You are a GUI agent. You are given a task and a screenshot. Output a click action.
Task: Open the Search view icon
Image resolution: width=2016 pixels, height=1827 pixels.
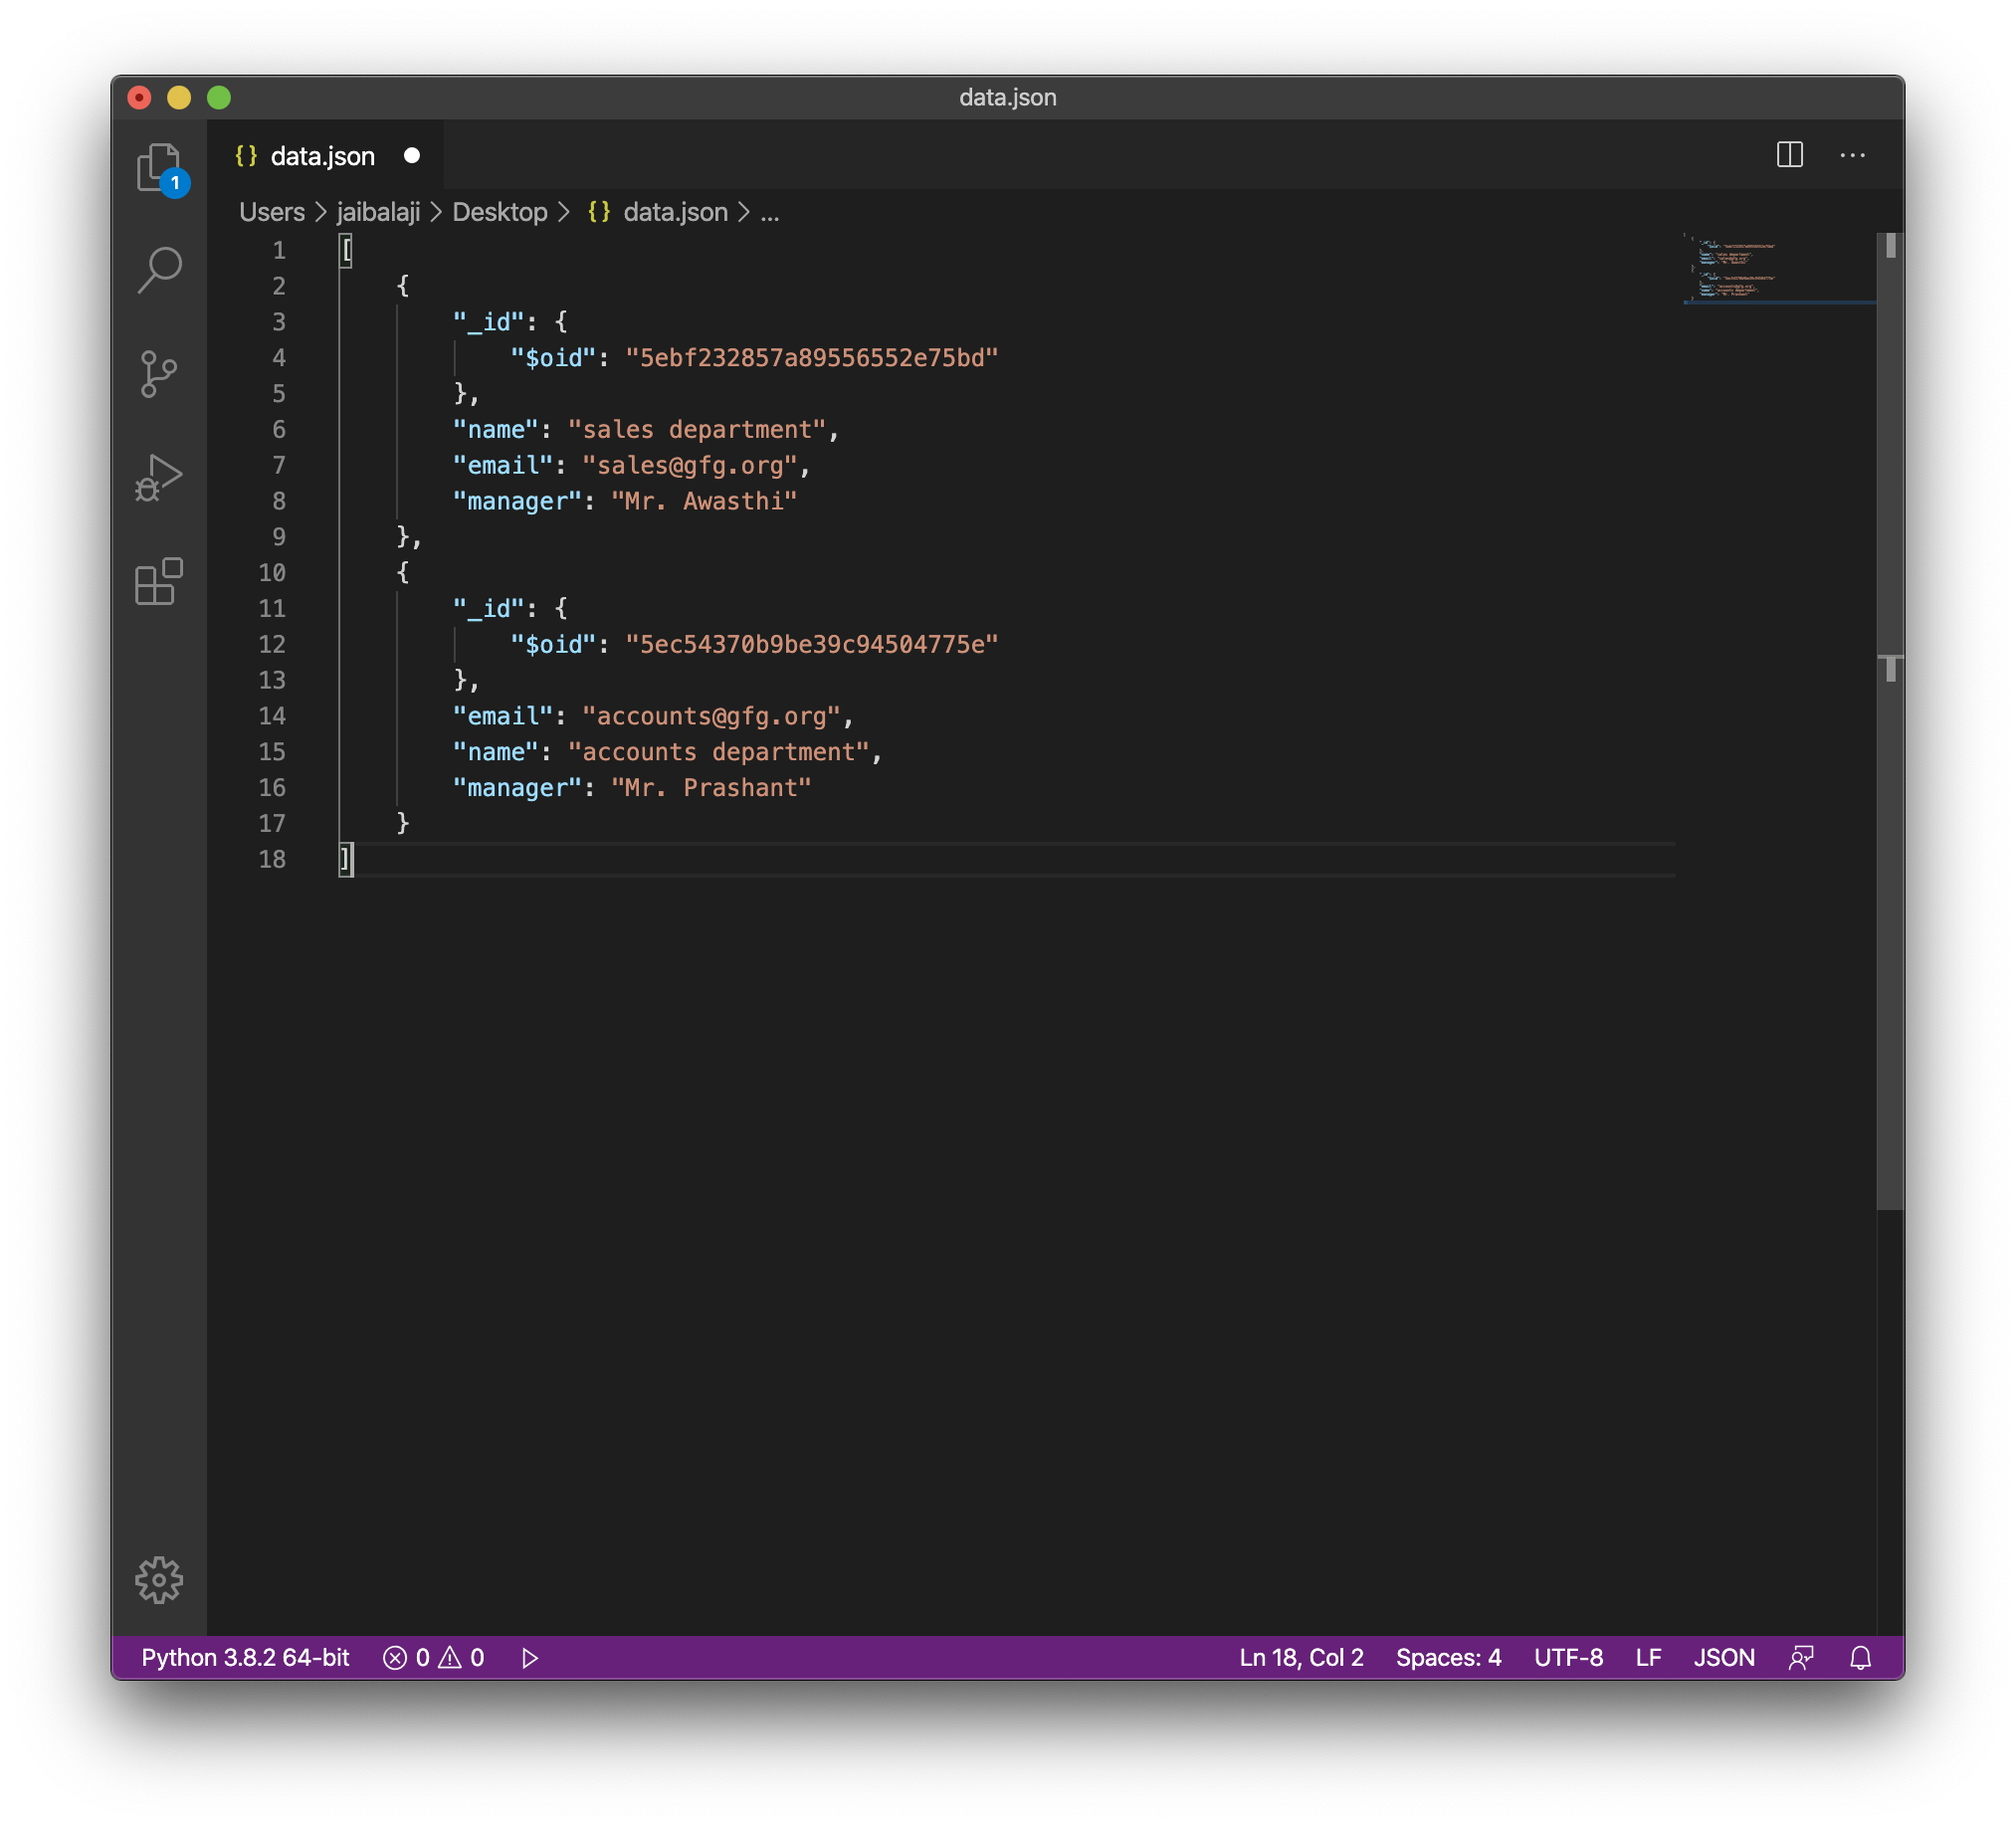158,270
